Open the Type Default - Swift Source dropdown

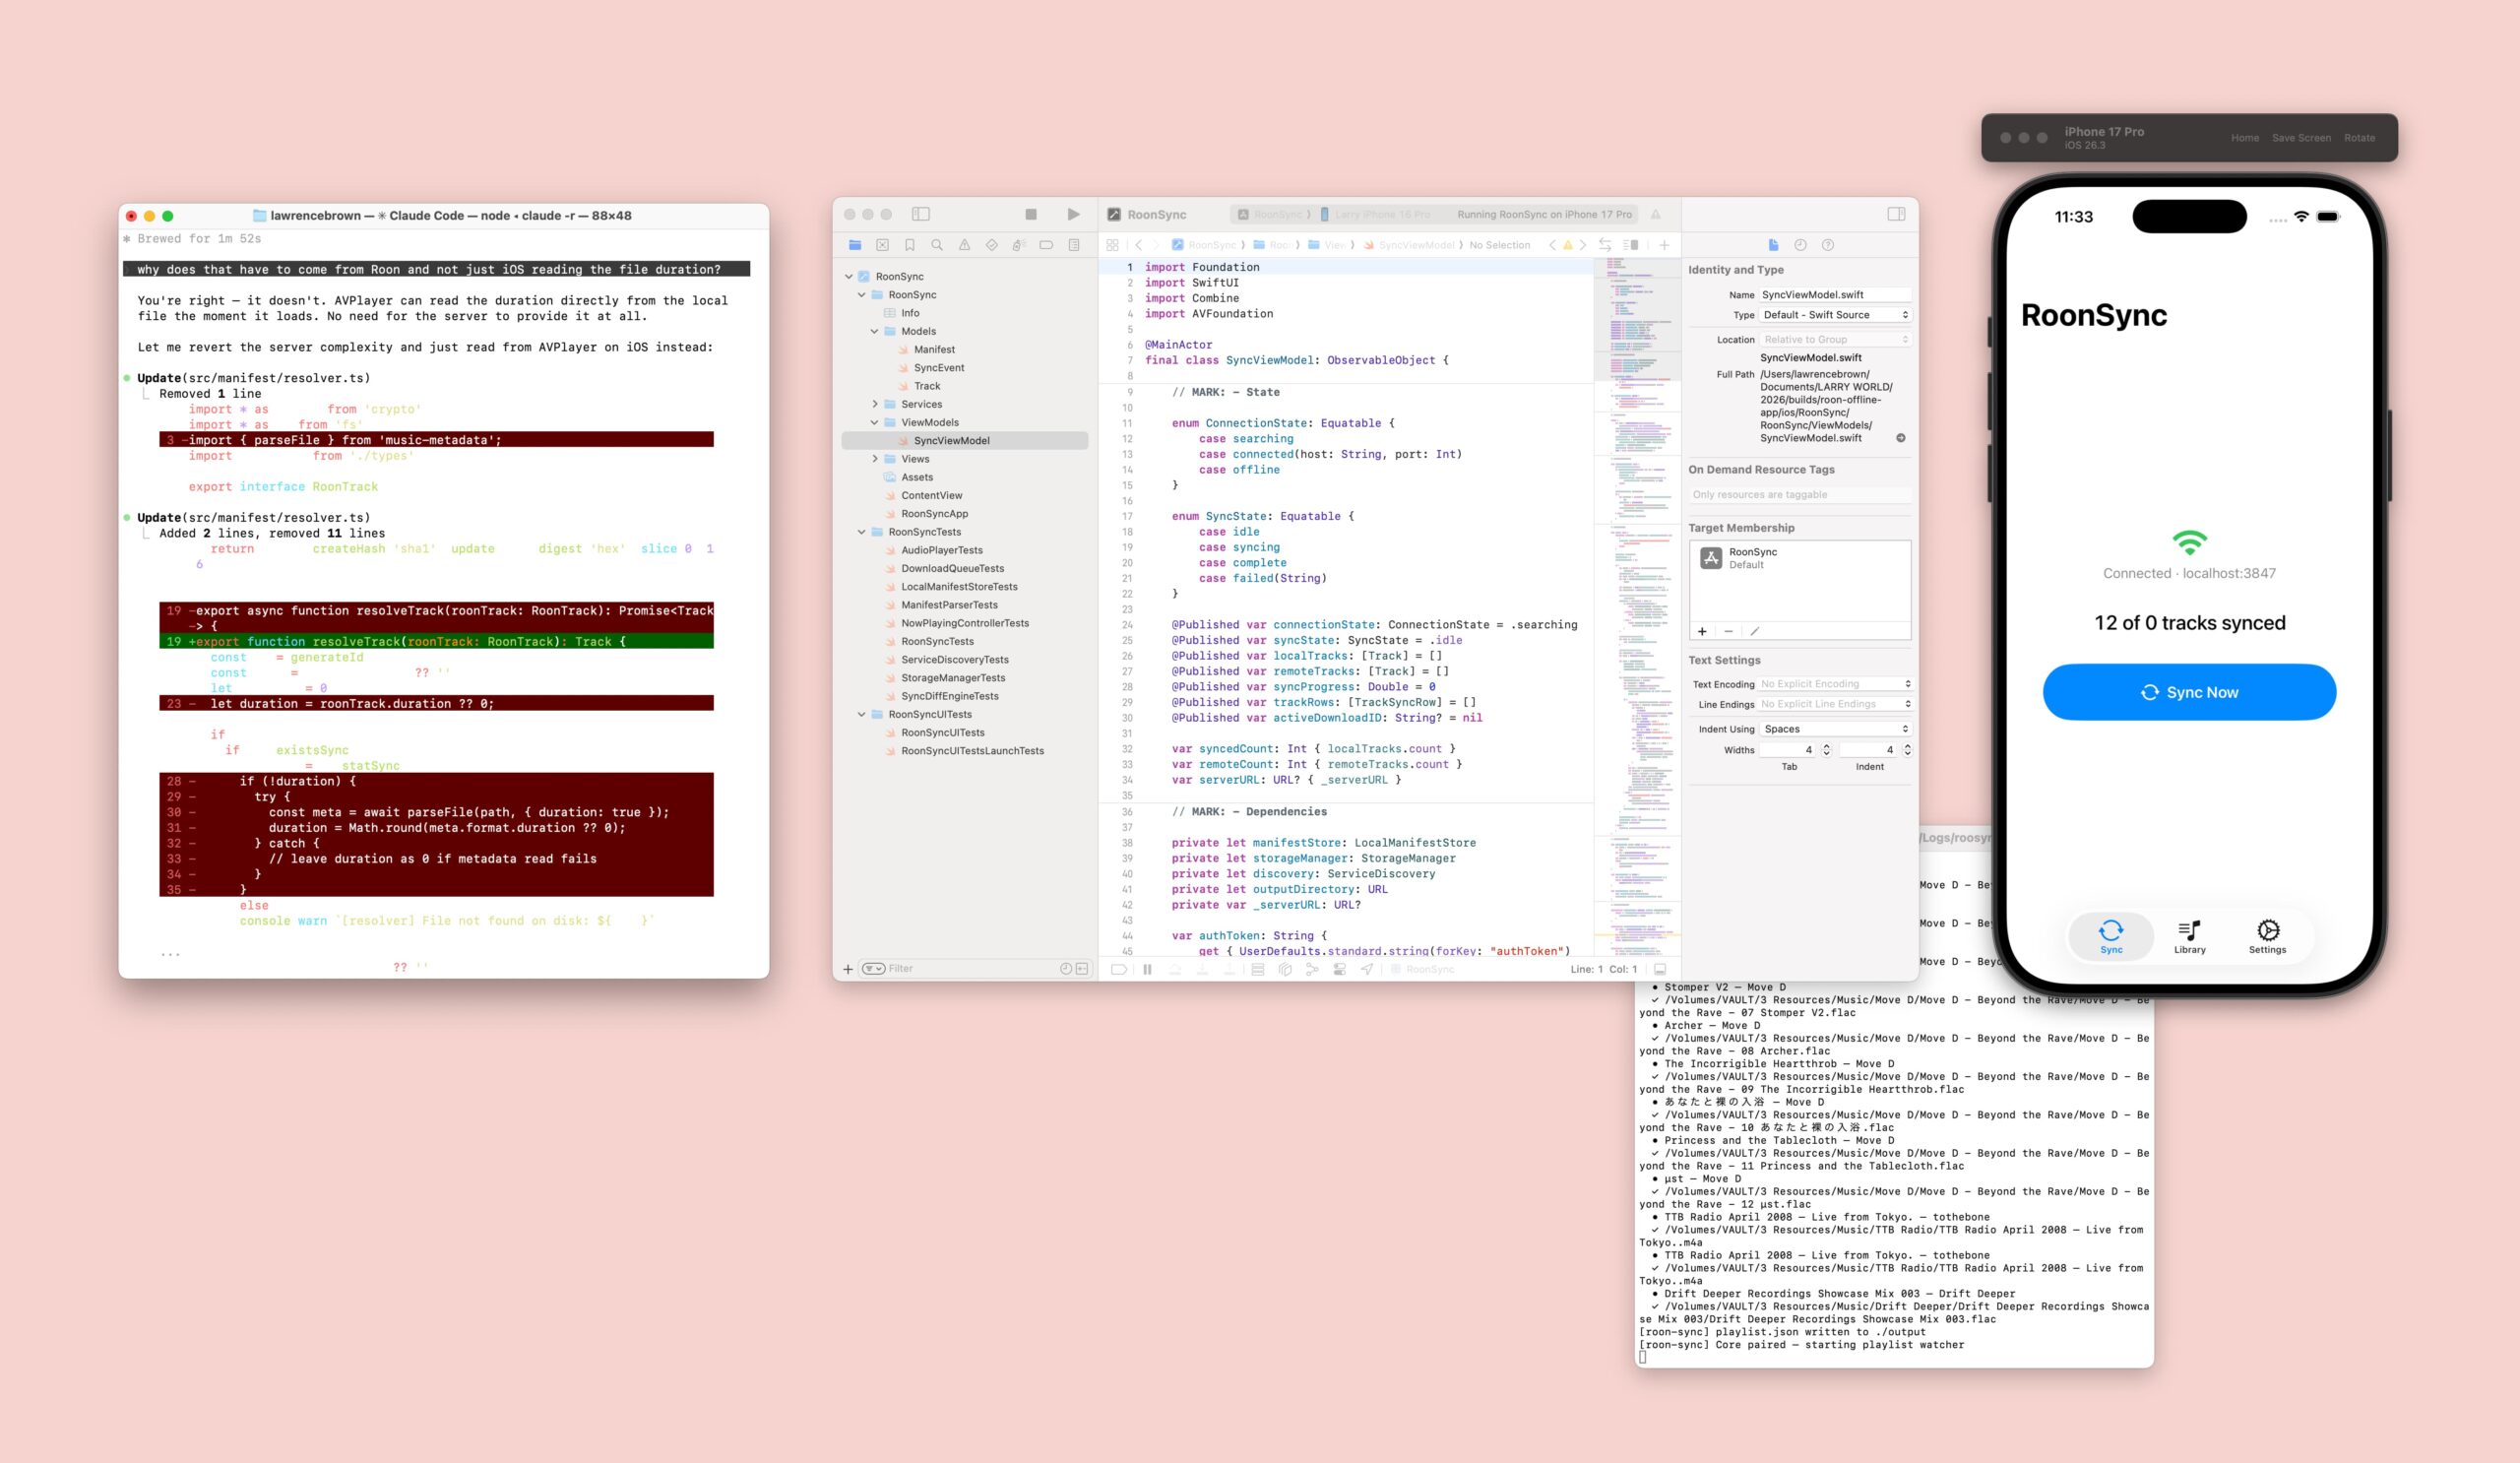[1835, 315]
